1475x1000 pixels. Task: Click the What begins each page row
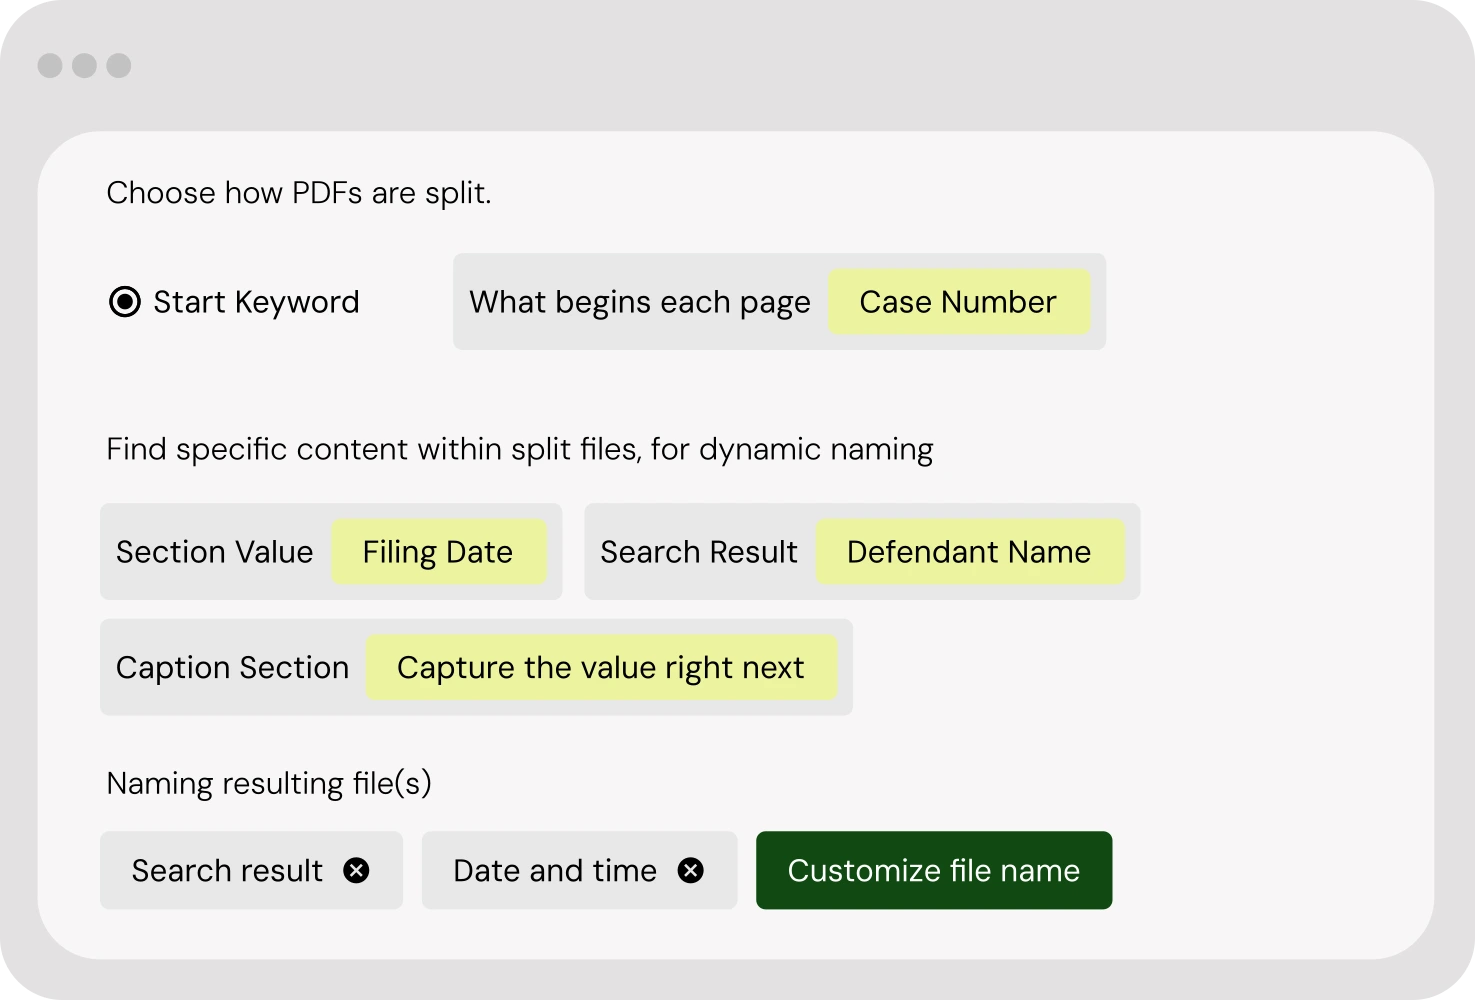640,302
